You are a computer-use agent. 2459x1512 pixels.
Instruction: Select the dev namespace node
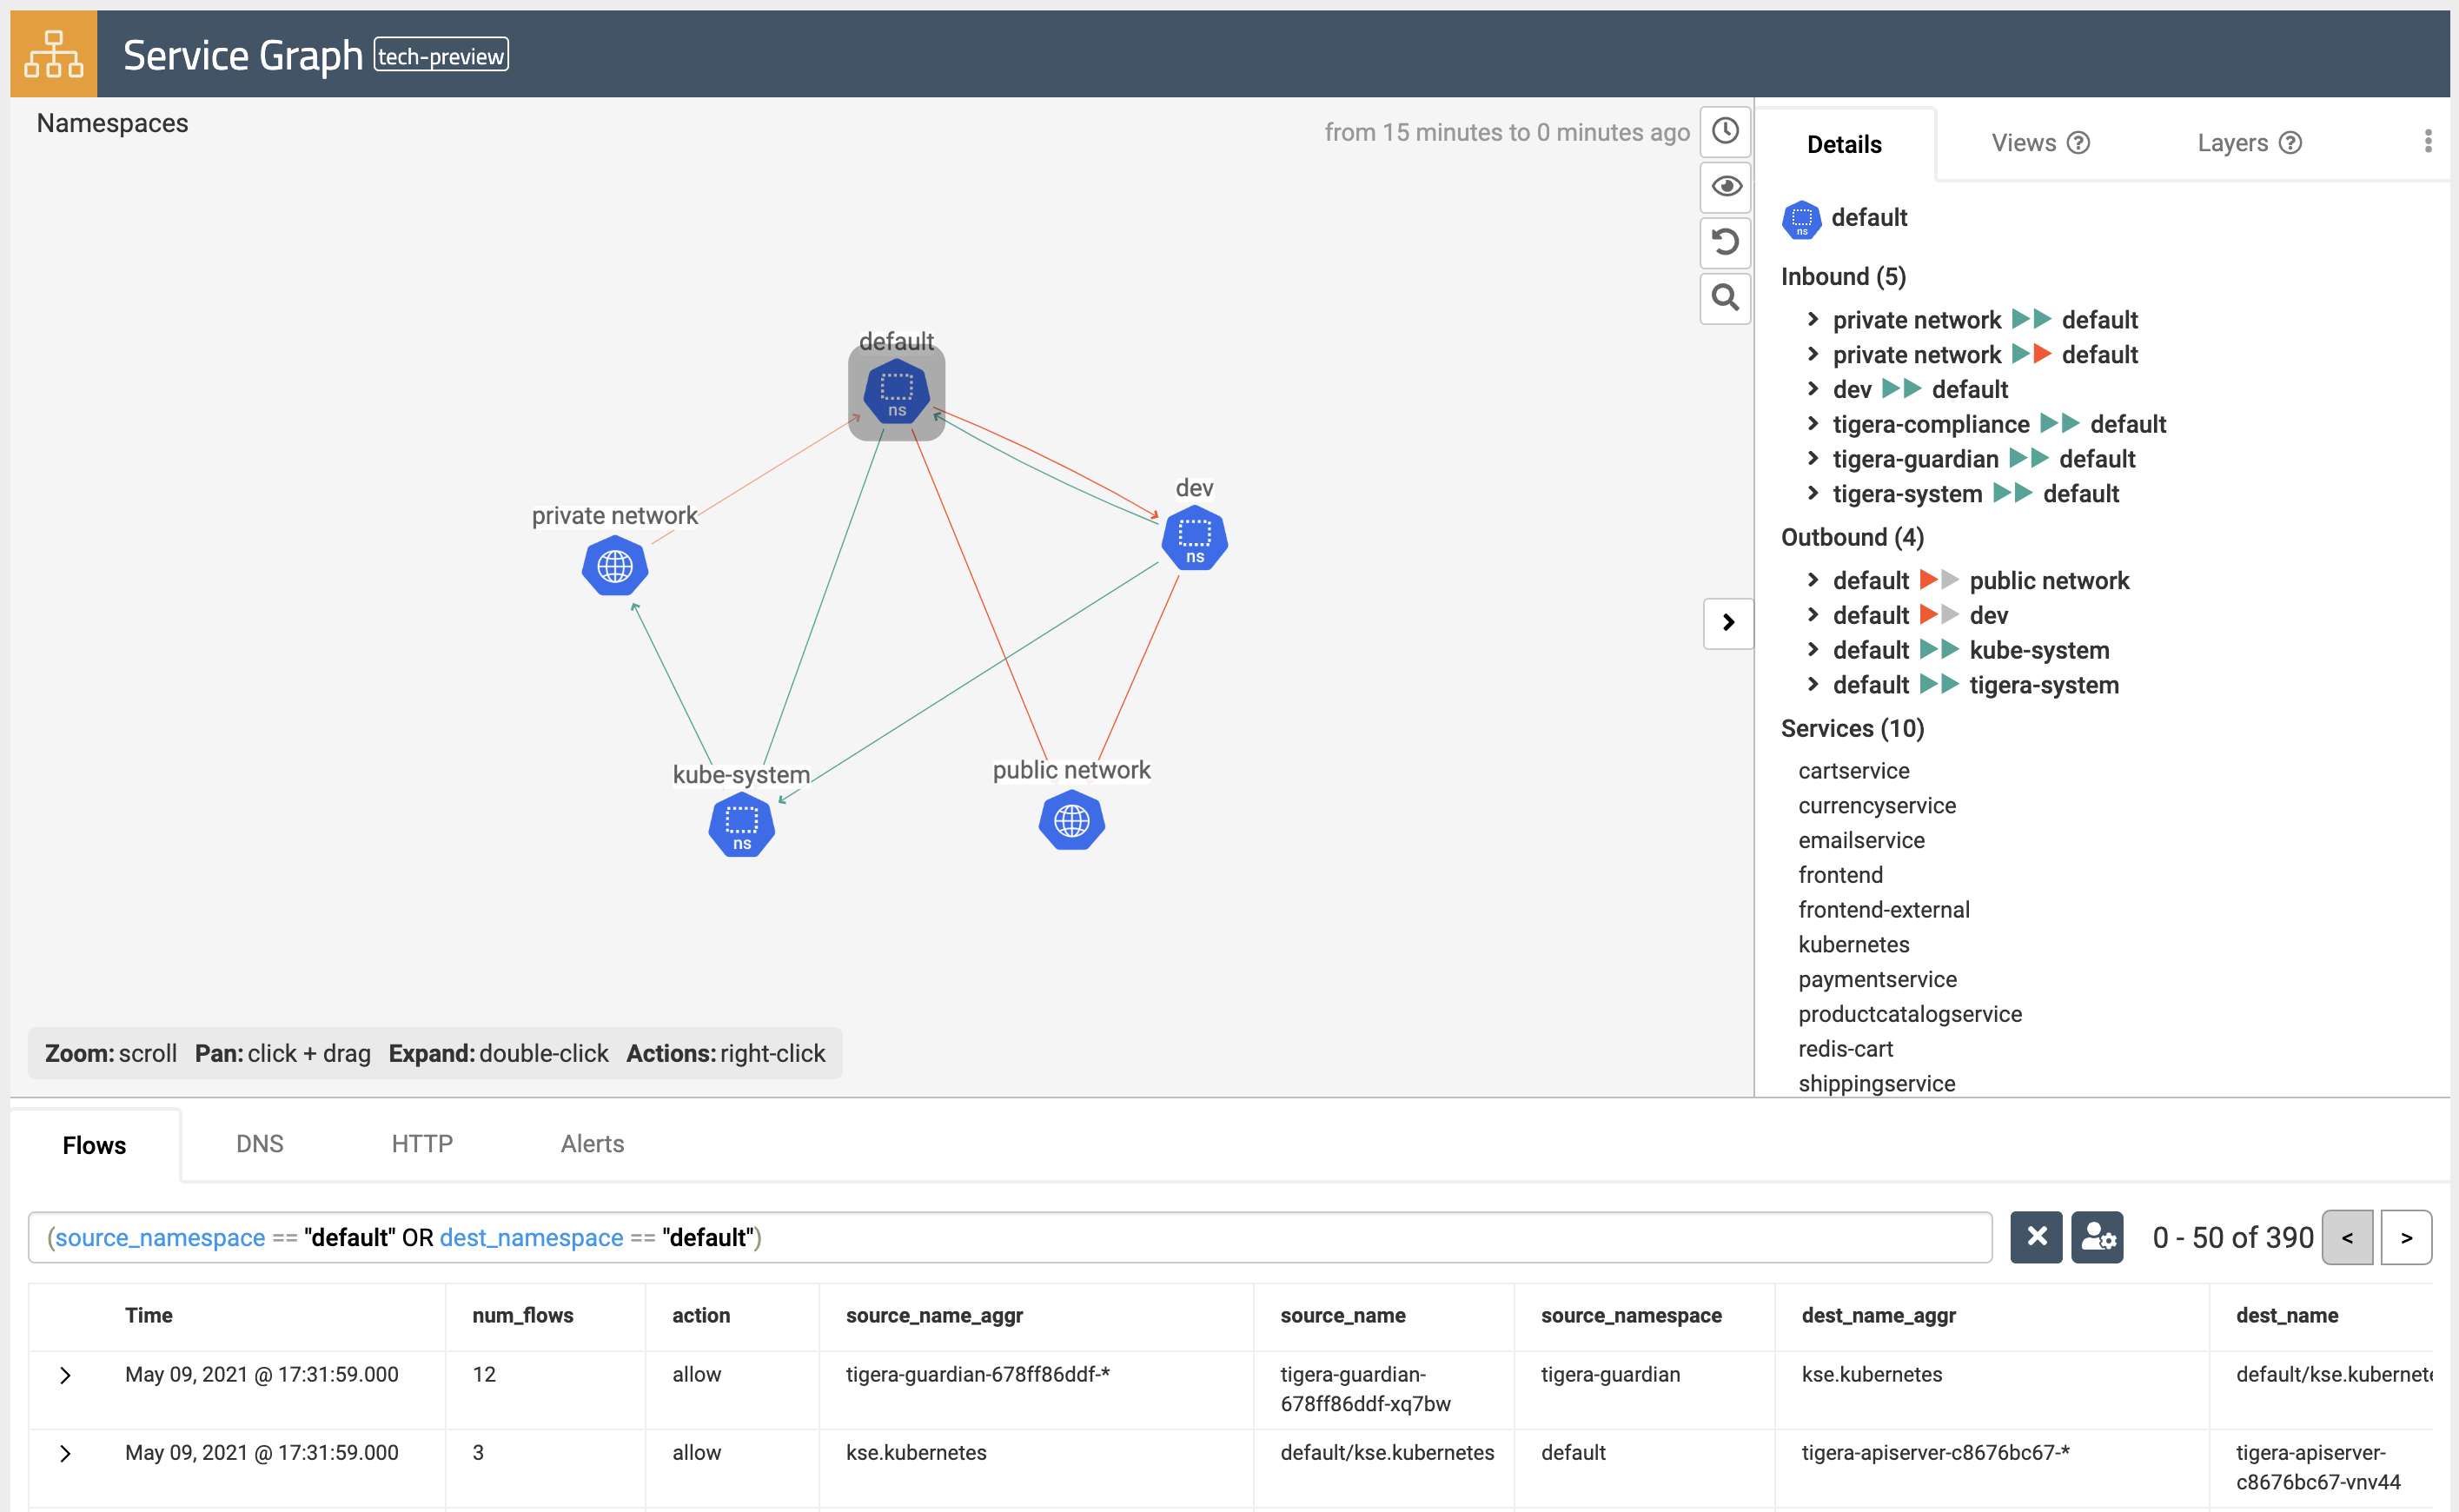(x=1194, y=538)
